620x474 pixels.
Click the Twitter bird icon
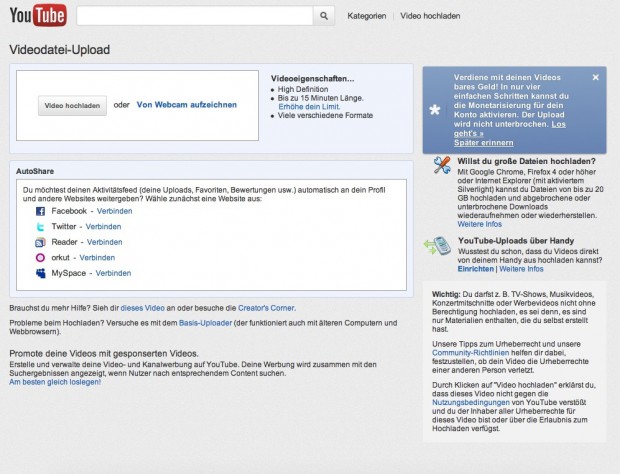(40, 227)
